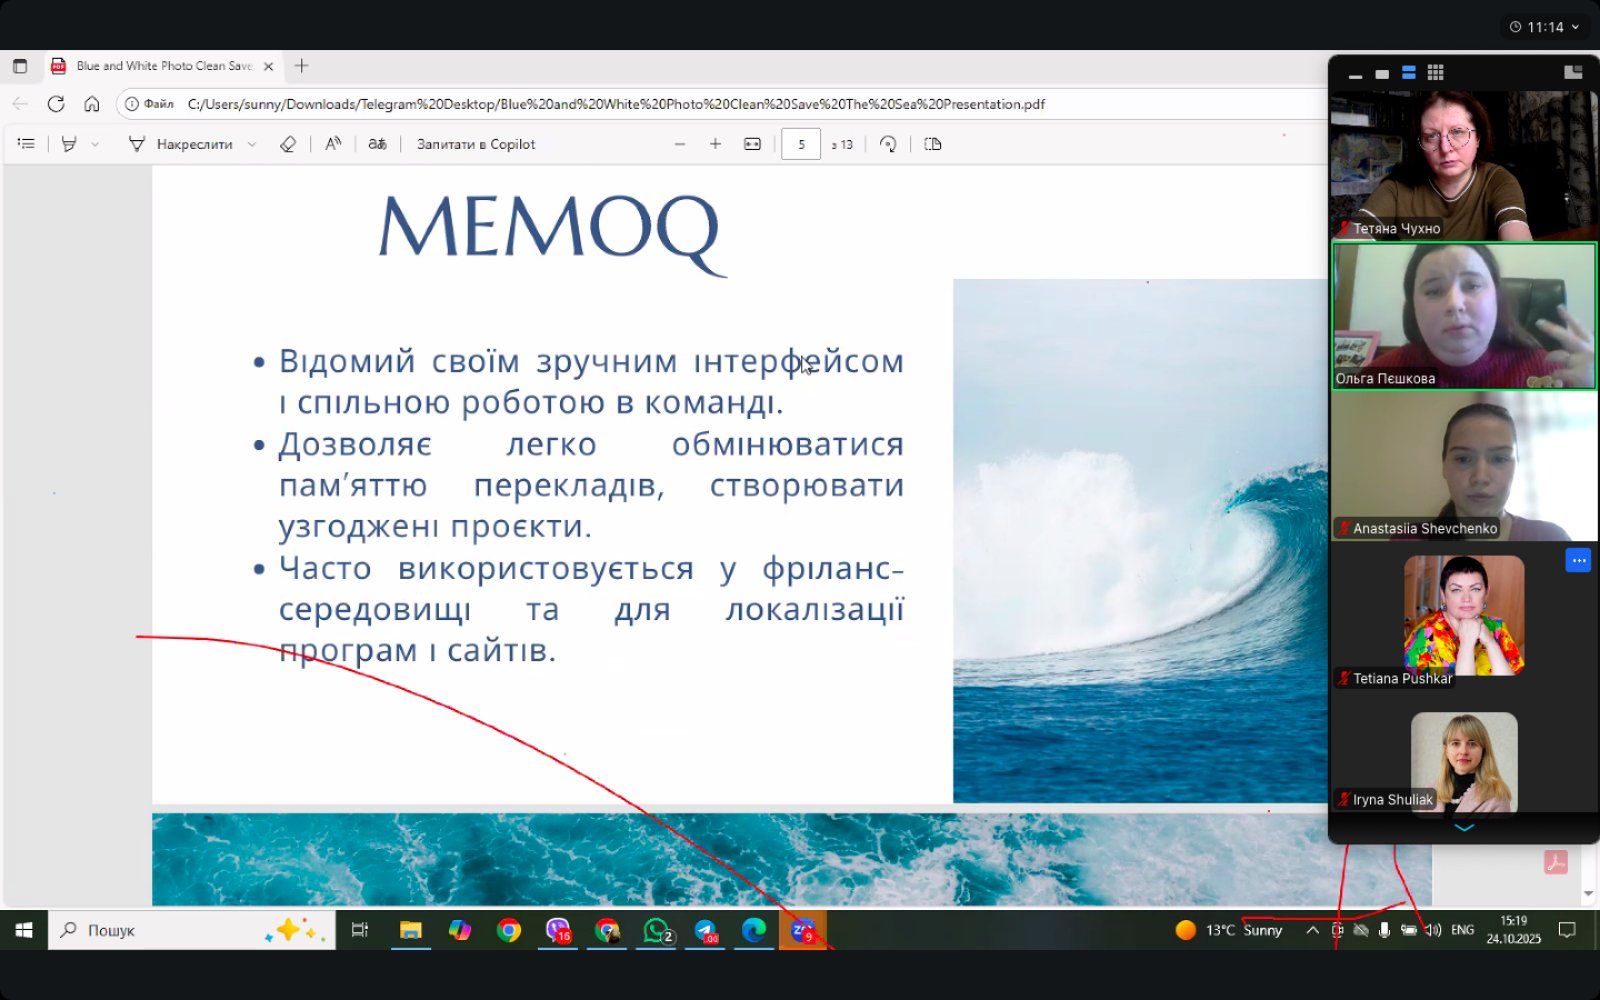This screenshot has width=1600, height=1000.
Task: Click Запитати в Copilot button
Action: click(476, 144)
